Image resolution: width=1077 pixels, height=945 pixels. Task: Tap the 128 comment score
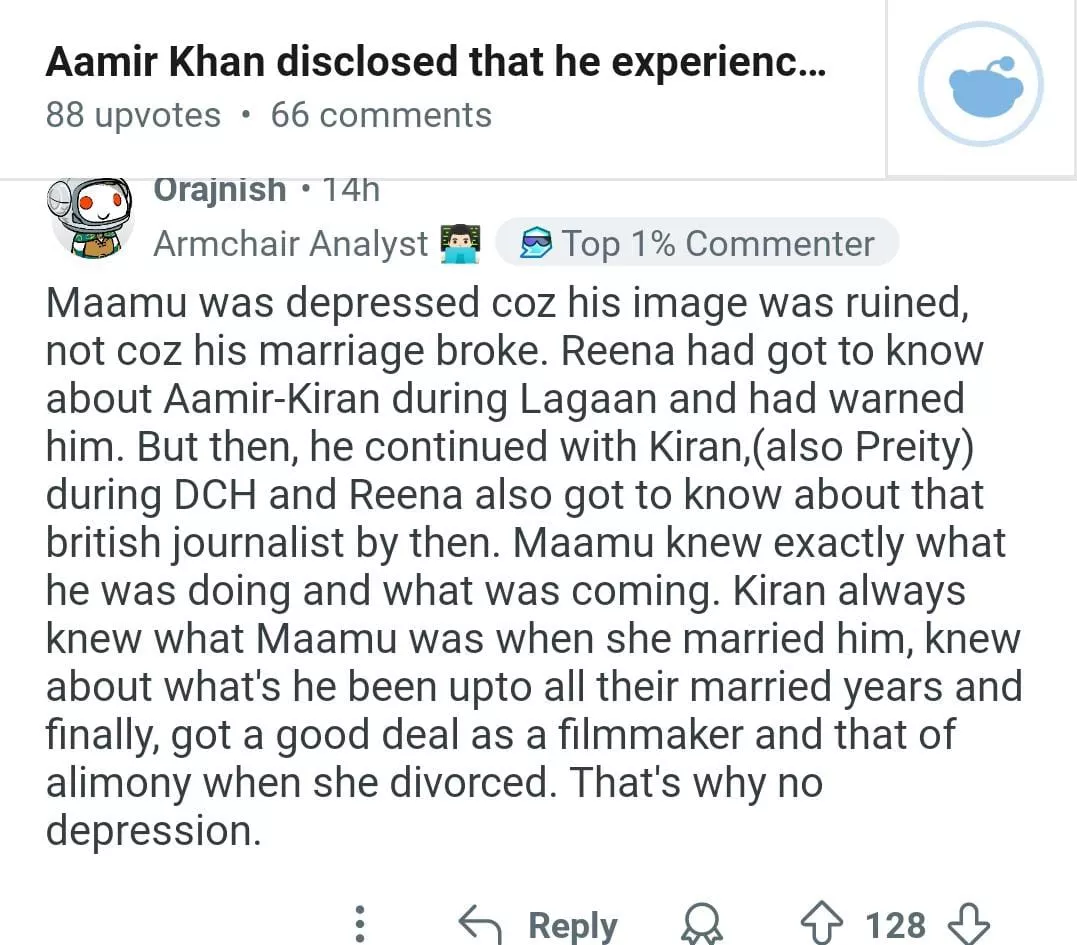[895, 925]
